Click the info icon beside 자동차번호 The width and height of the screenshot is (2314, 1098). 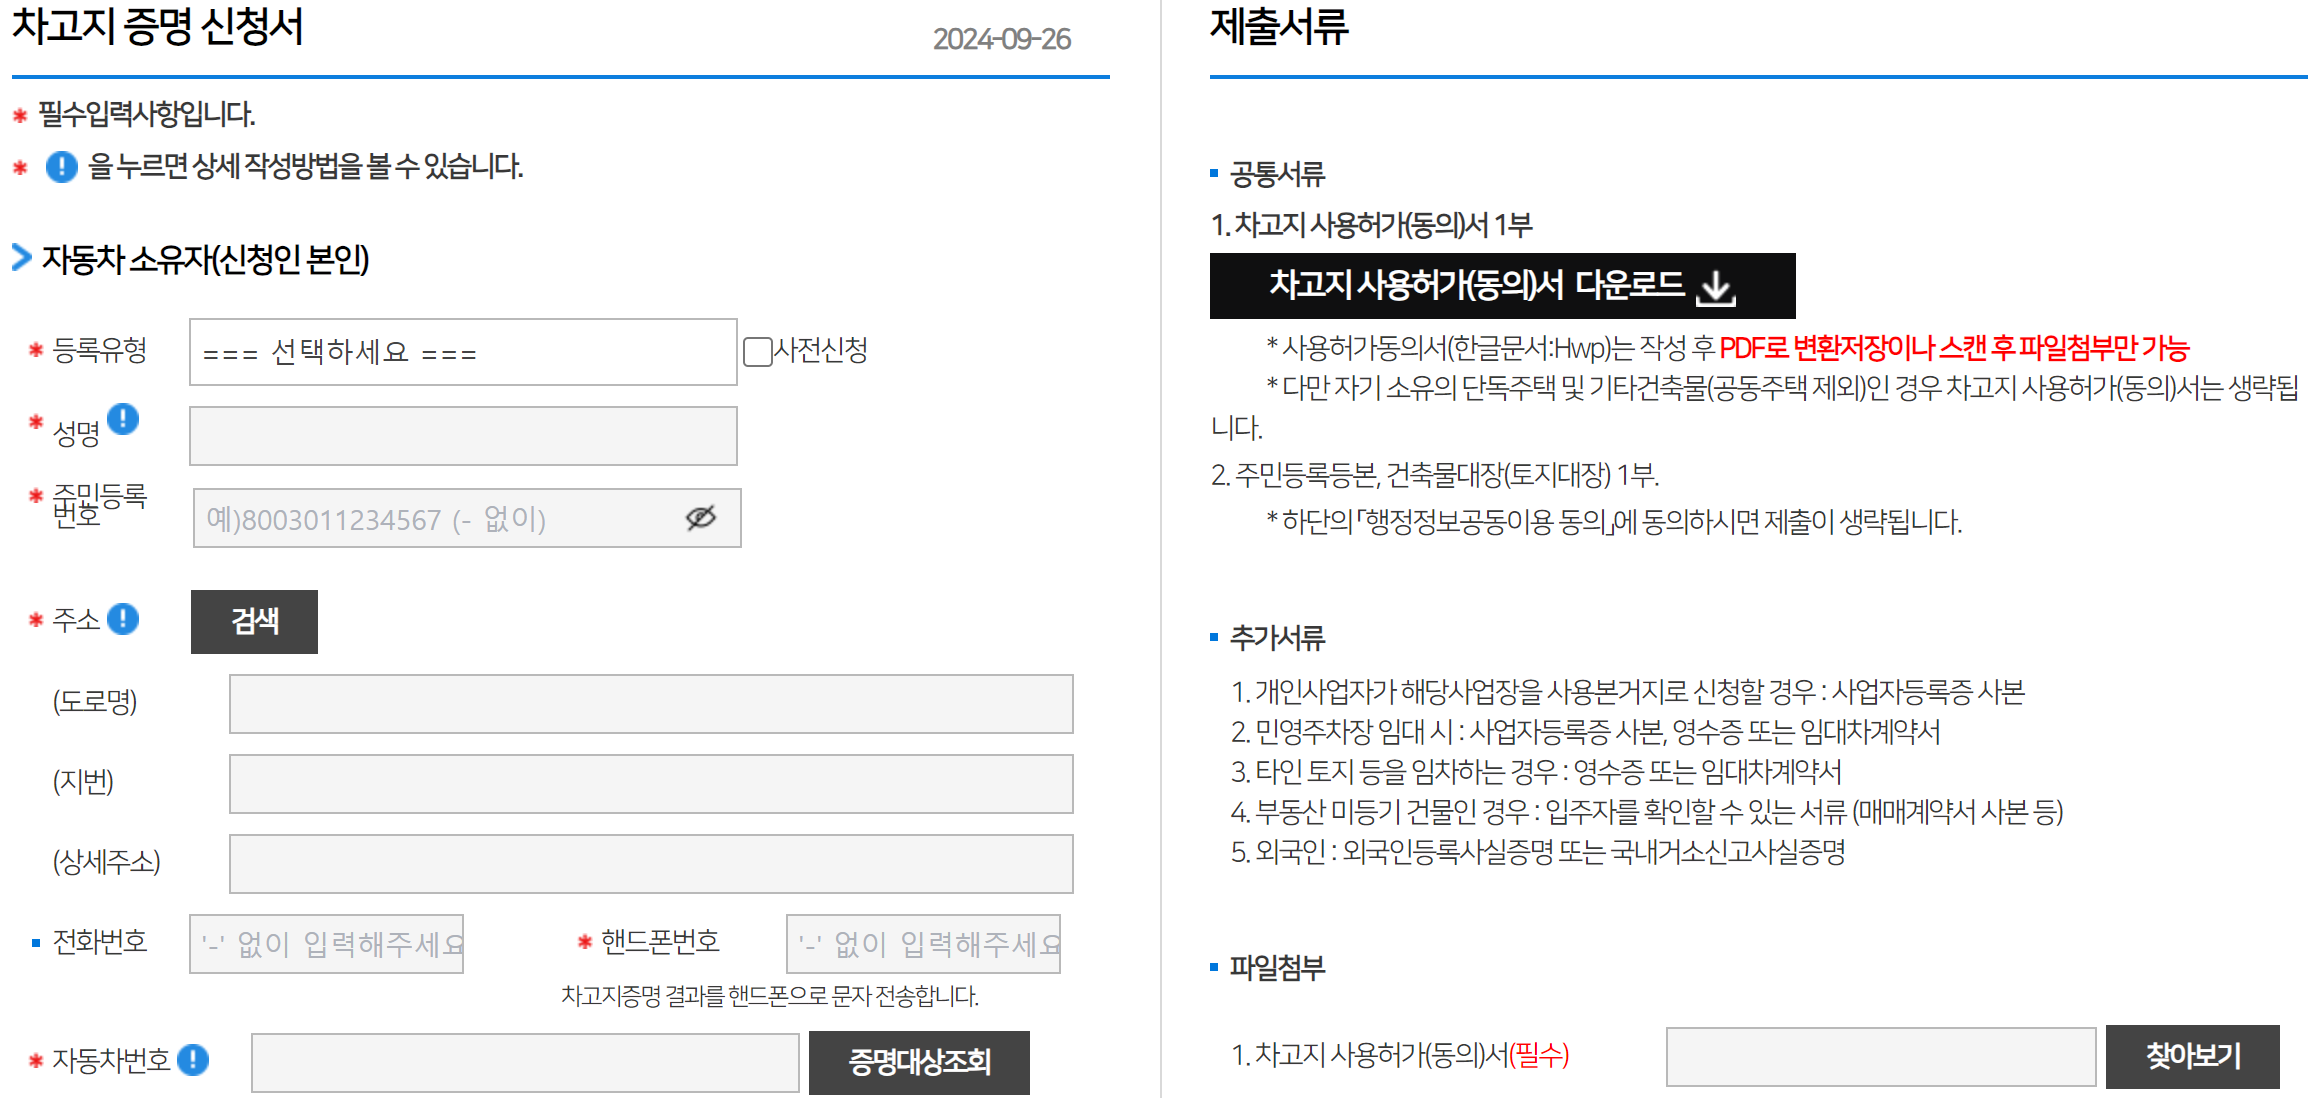tap(193, 1060)
